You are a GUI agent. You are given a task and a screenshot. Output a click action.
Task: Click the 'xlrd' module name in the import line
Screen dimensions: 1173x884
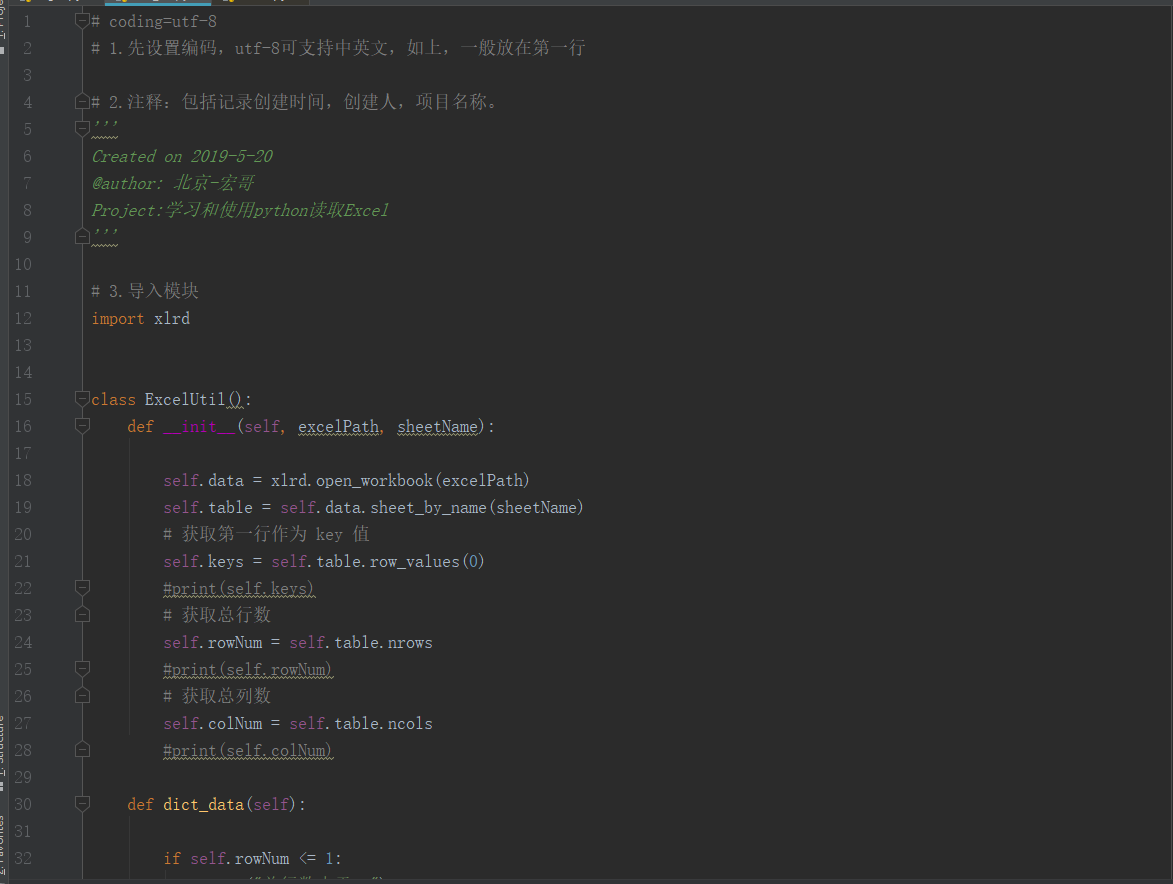coord(172,319)
